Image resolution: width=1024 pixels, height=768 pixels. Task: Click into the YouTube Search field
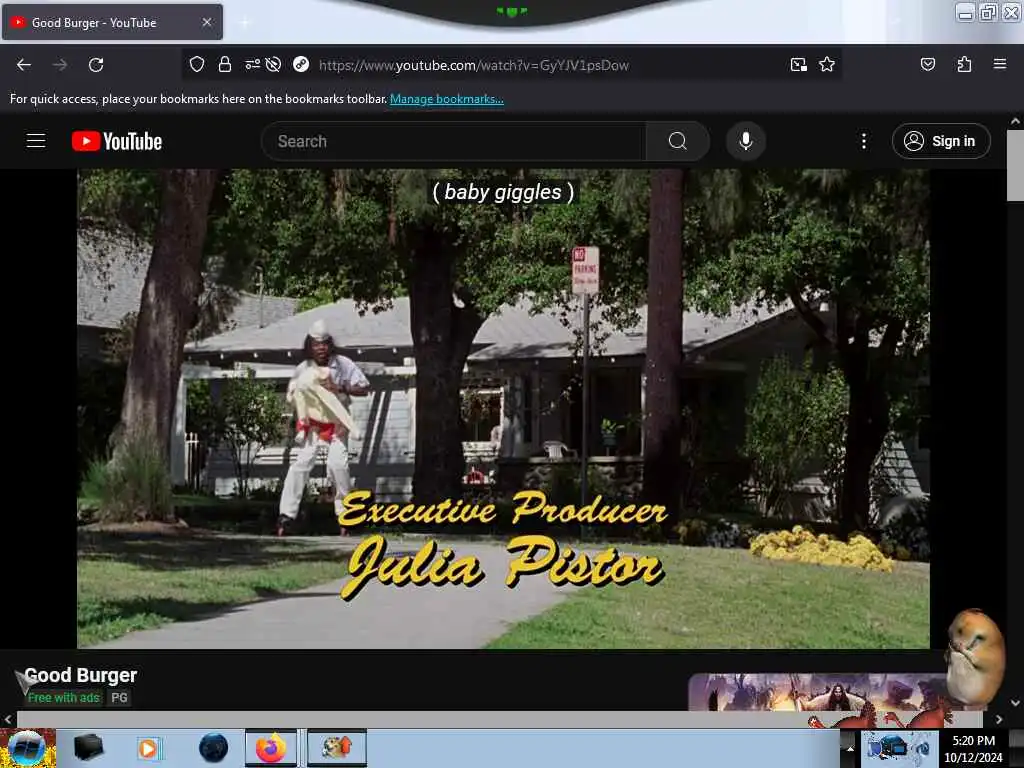[x=453, y=141]
